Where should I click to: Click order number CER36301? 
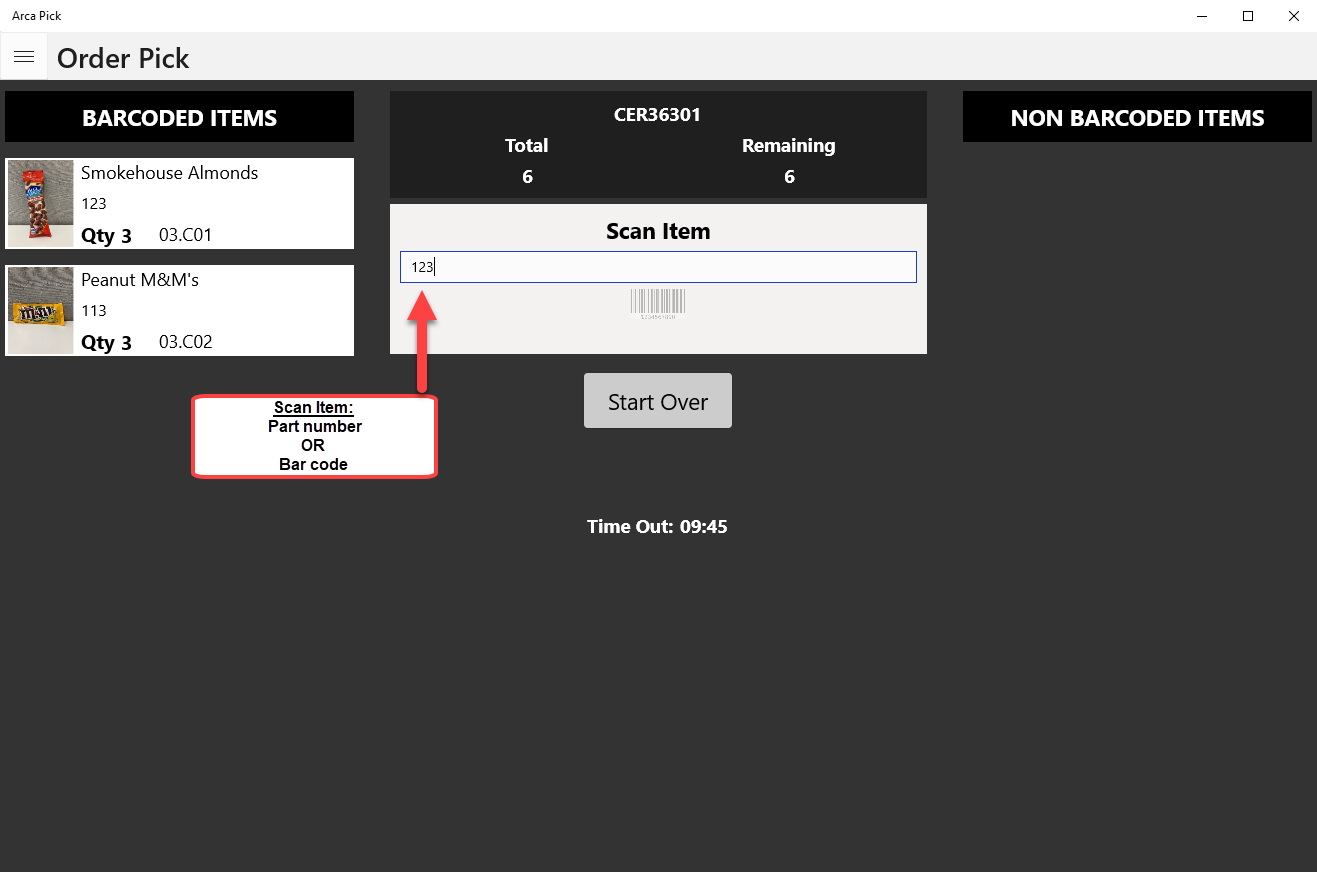point(658,115)
